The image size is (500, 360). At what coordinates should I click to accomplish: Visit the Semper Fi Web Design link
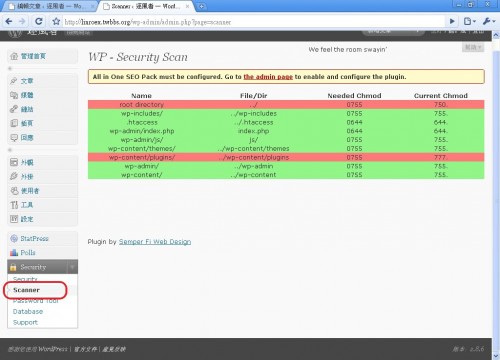(x=155, y=241)
